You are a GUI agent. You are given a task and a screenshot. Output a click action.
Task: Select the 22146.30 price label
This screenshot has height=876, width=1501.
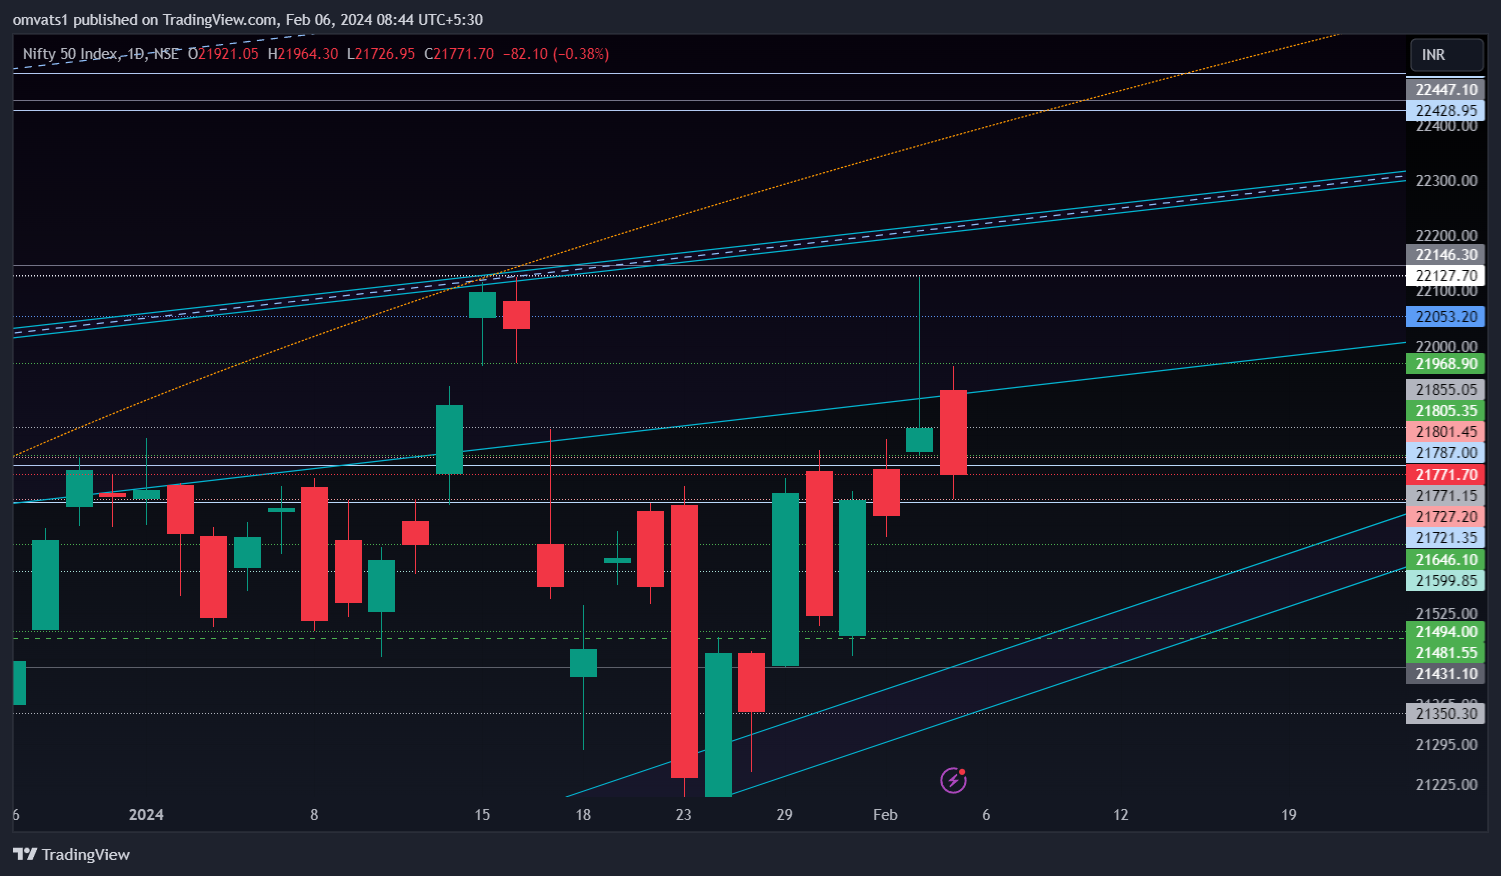(1445, 255)
